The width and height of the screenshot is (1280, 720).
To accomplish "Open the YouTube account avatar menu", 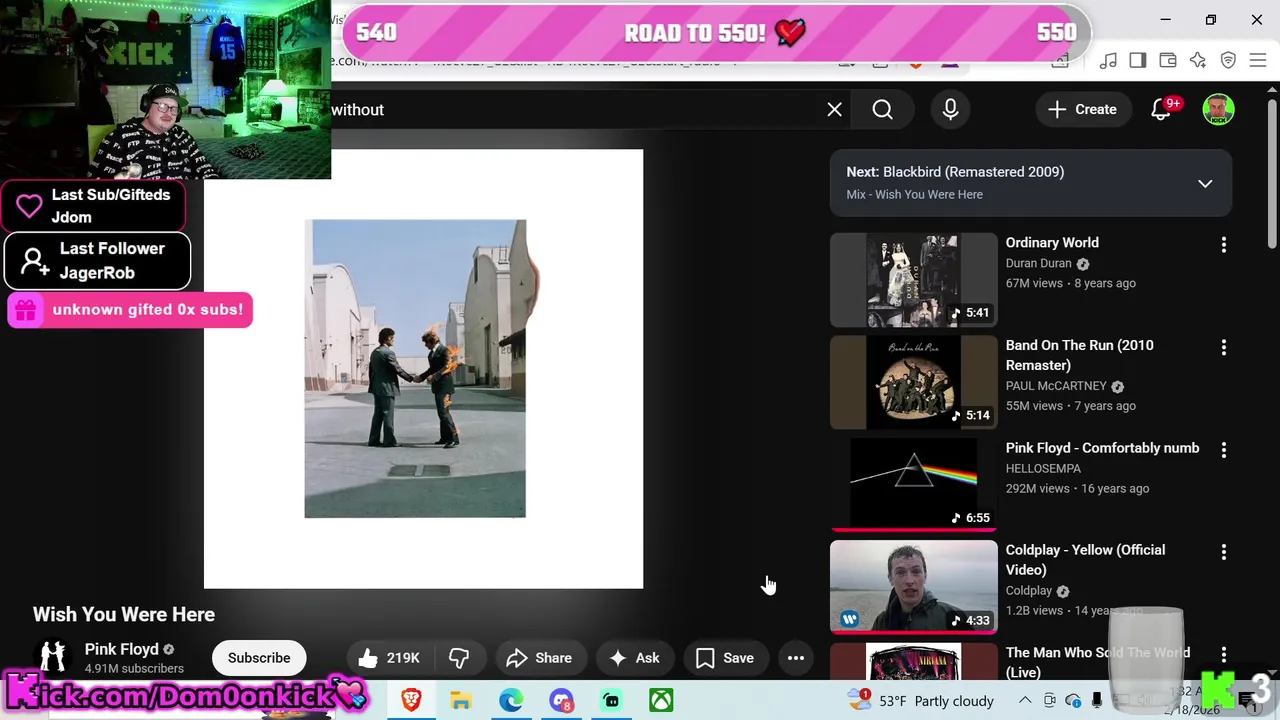I will click(1218, 110).
